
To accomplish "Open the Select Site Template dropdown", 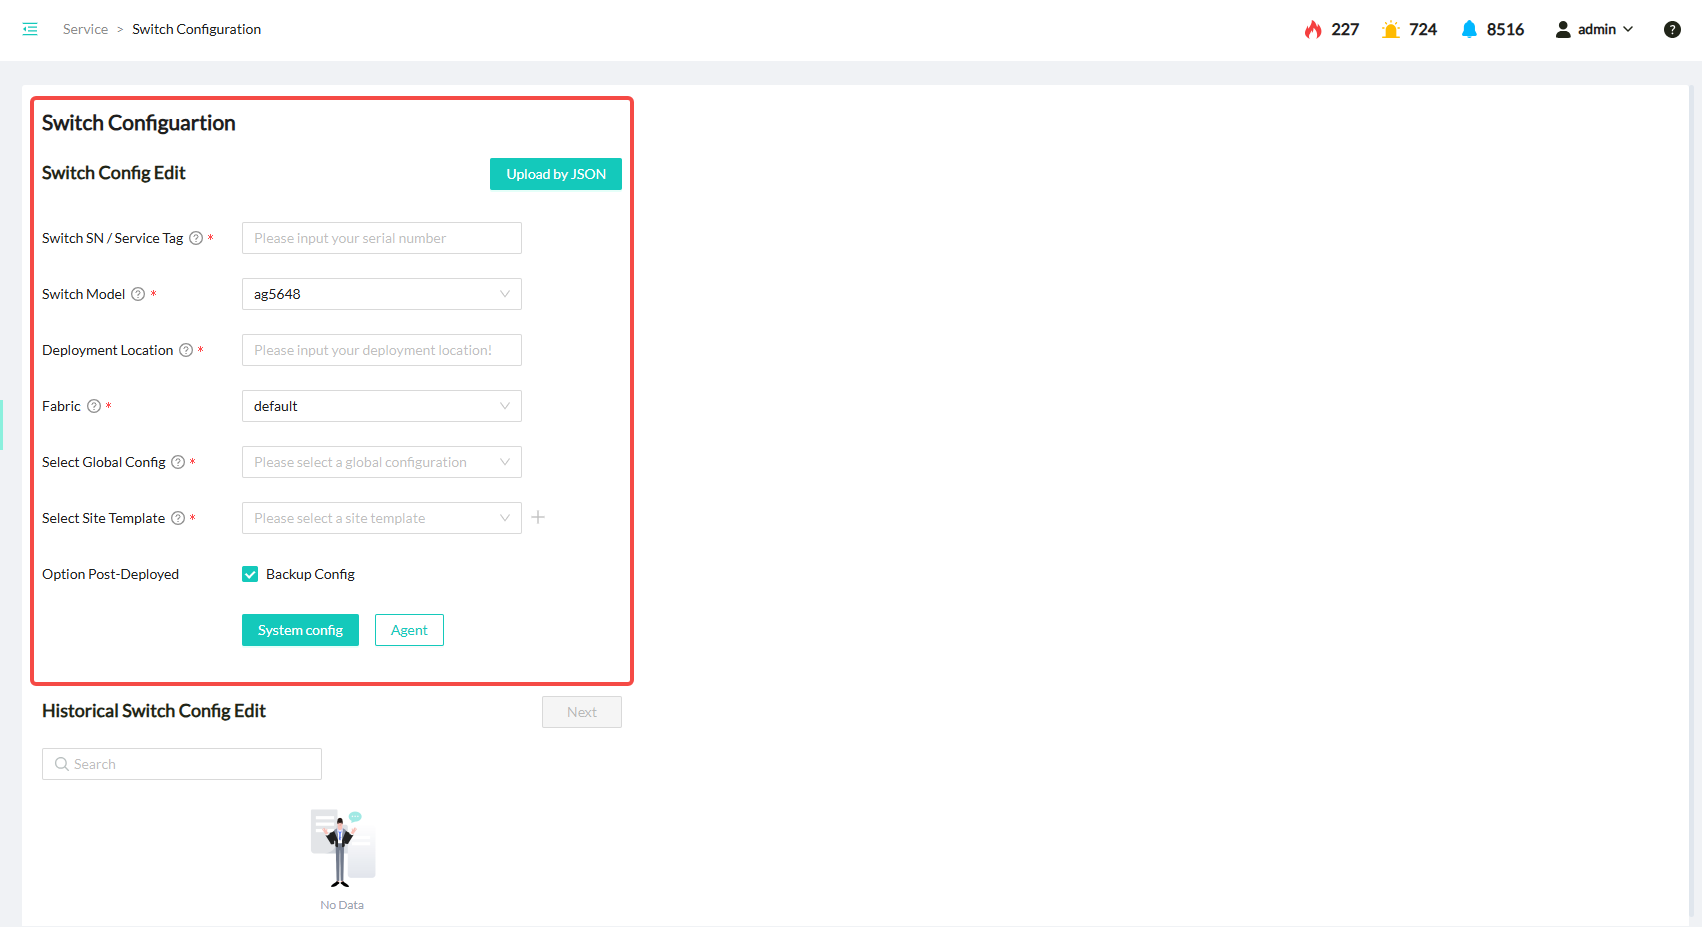I will [x=381, y=518].
